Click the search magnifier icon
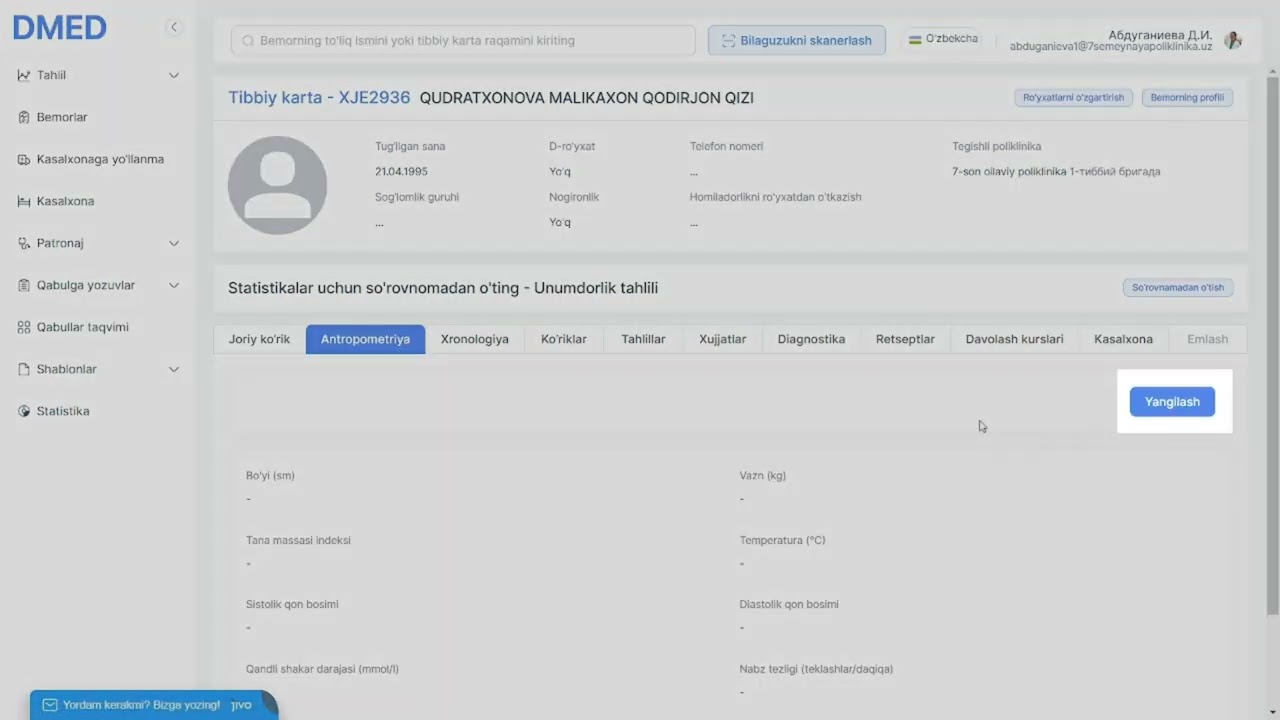 (x=248, y=41)
